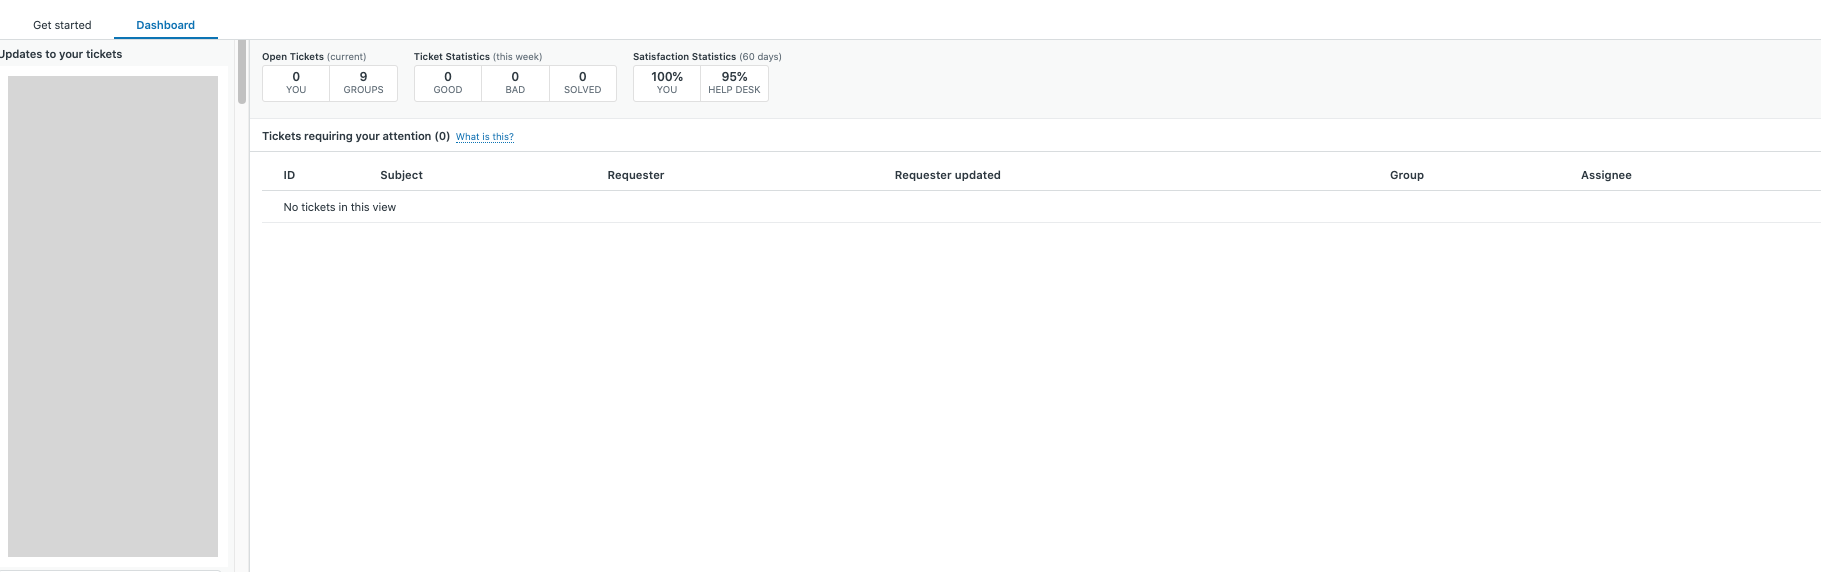Sort by the Requester column header
Viewport: 1821px width, 572px height.
635,175
